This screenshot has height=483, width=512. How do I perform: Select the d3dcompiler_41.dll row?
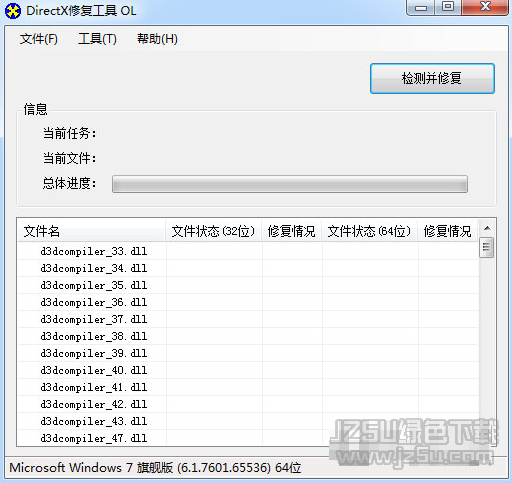tap(248, 387)
